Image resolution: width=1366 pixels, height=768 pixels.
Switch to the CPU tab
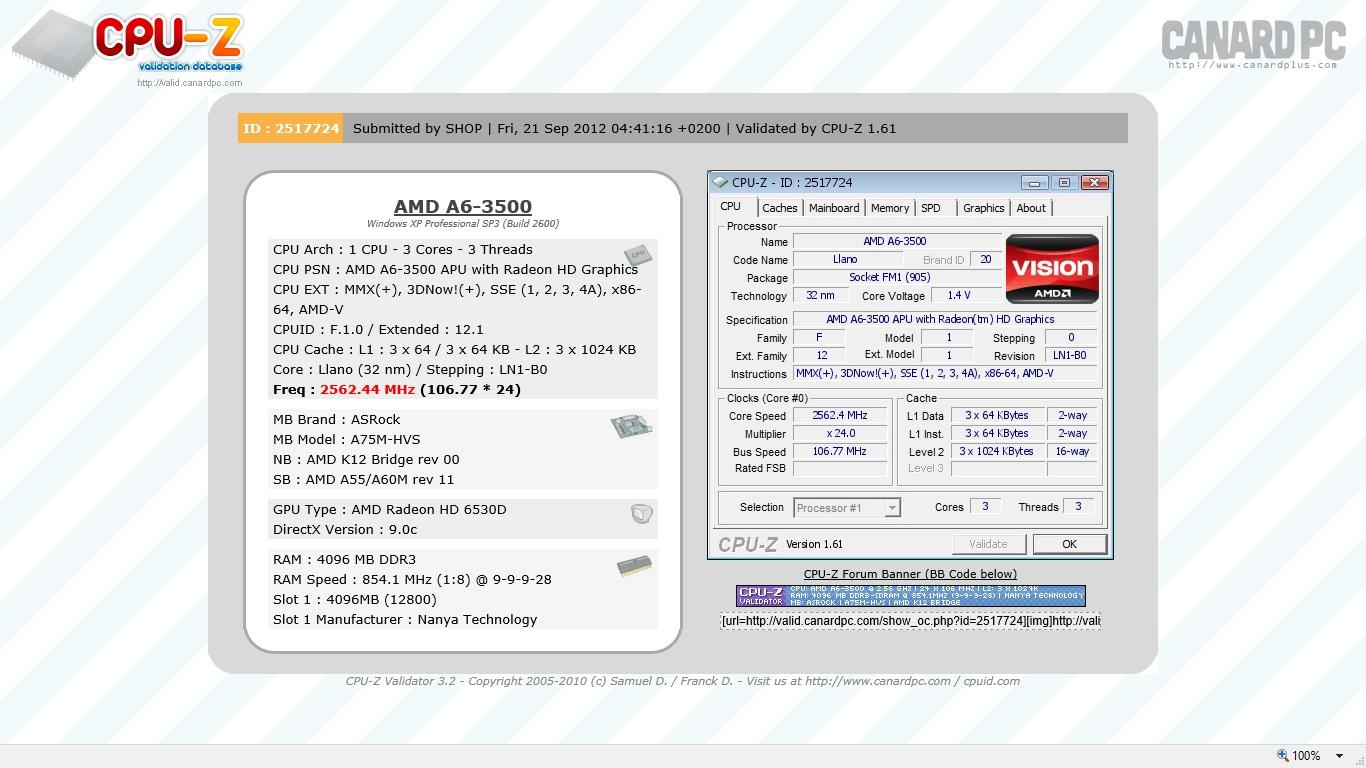click(731, 207)
